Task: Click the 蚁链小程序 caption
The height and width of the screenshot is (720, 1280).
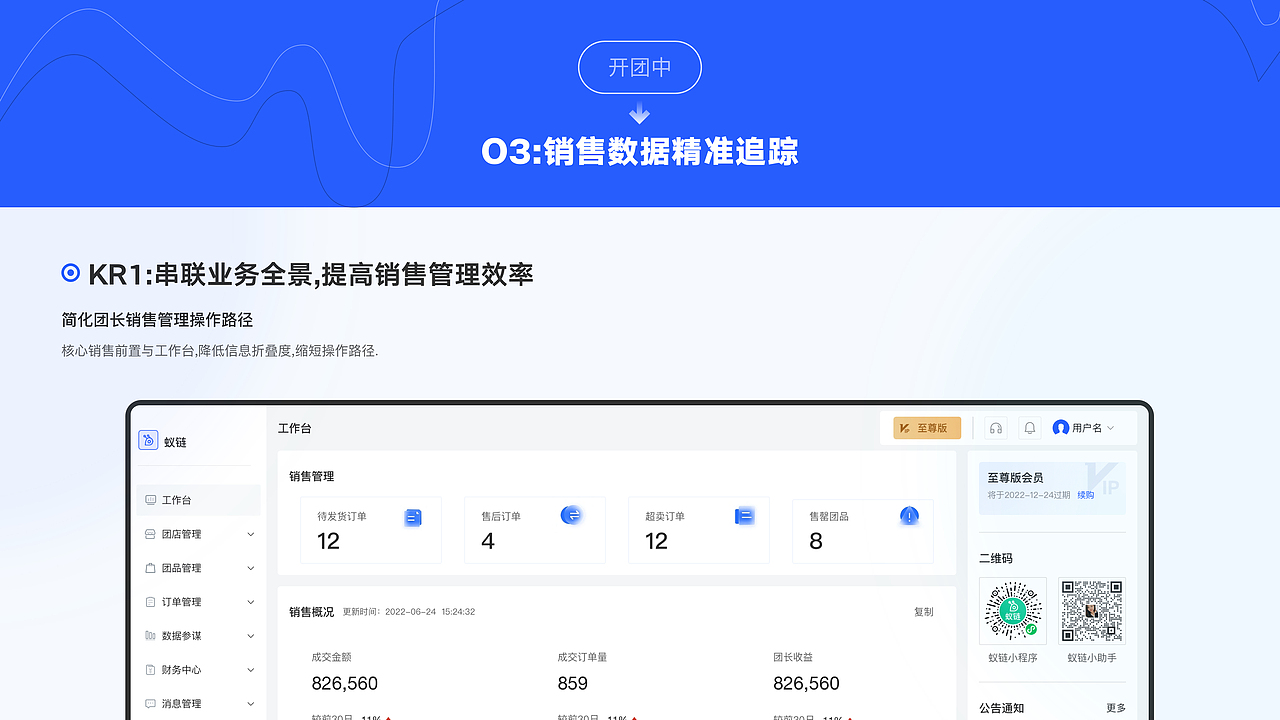Action: [1013, 658]
